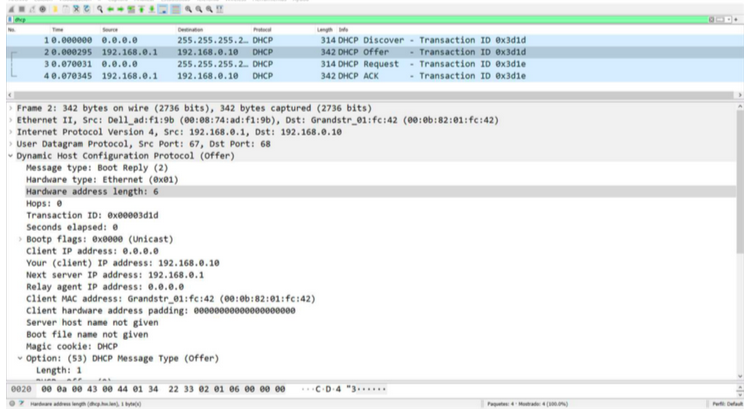Click hex byte 06 in bytes pane
The width and height of the screenshot is (744, 413).
tap(234, 389)
